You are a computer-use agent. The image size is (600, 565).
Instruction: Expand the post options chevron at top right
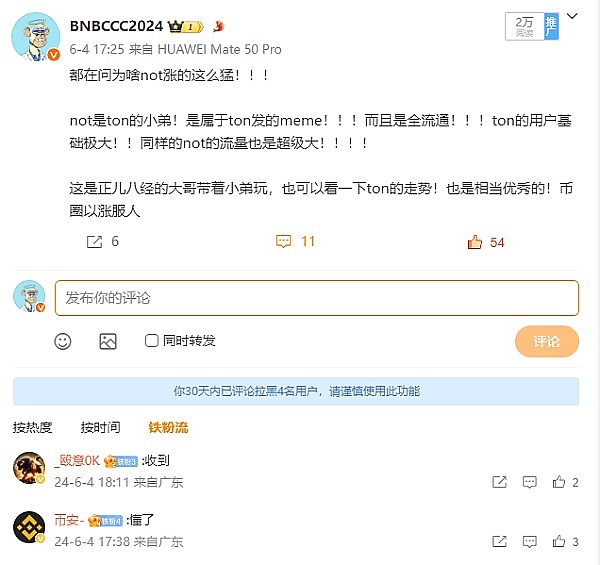[572, 16]
